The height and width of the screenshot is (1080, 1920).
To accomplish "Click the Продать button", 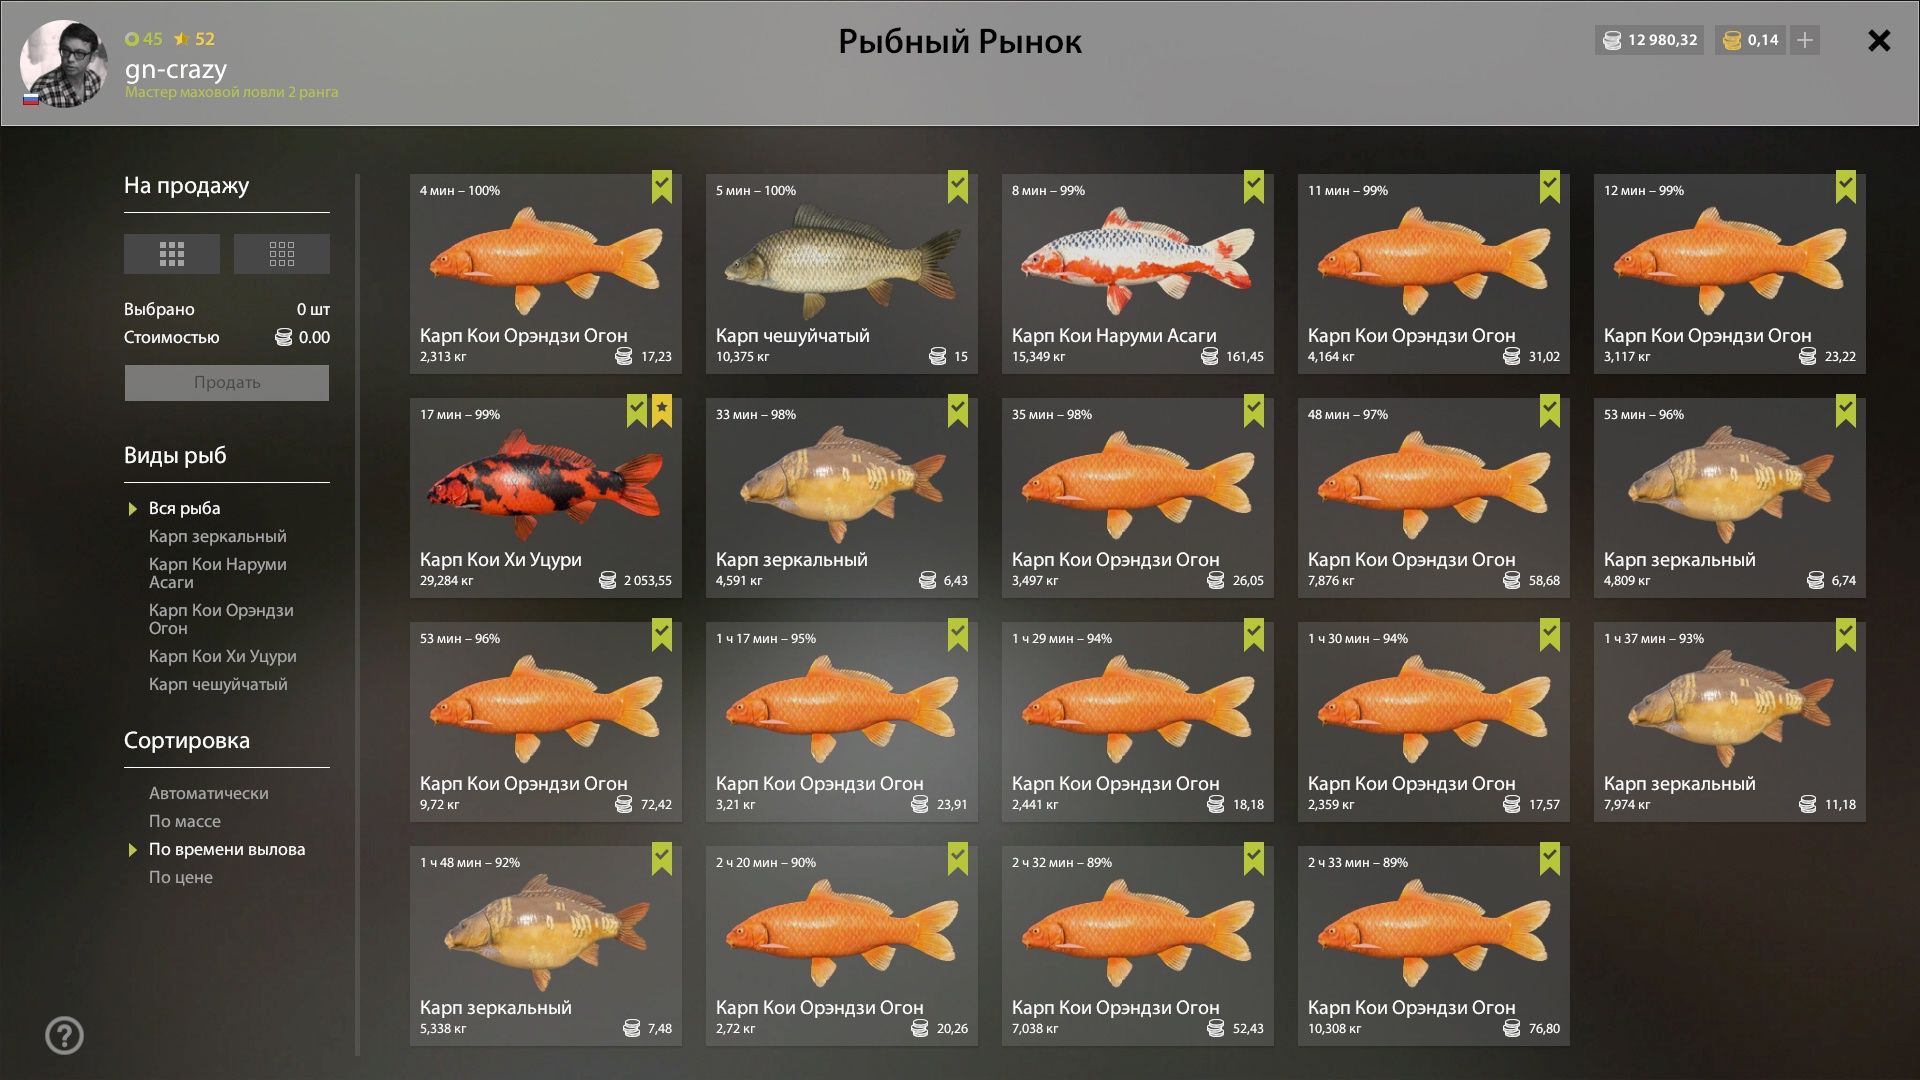I will (227, 383).
